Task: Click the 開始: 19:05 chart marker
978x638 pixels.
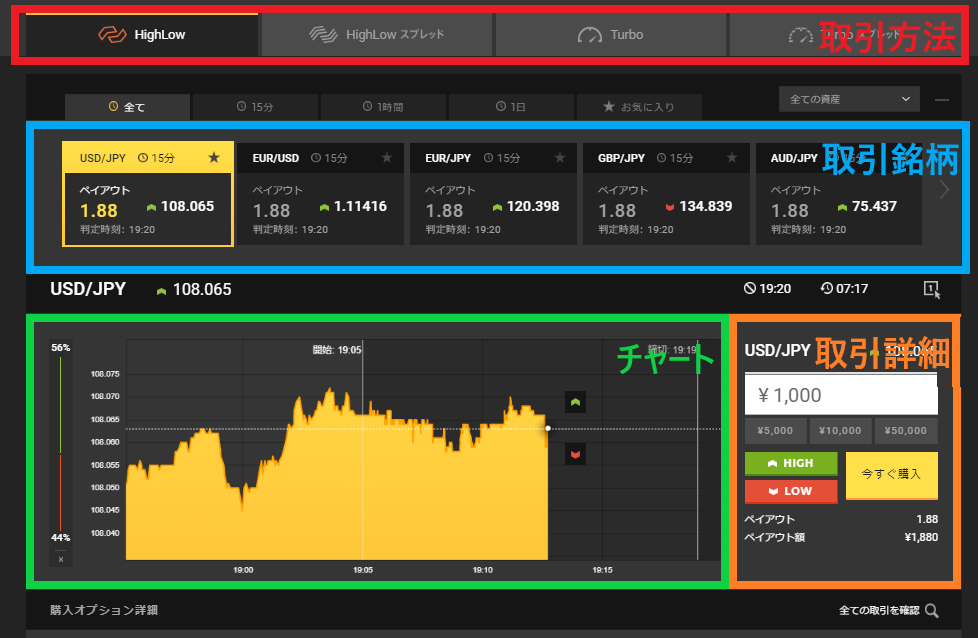Action: [x=337, y=350]
